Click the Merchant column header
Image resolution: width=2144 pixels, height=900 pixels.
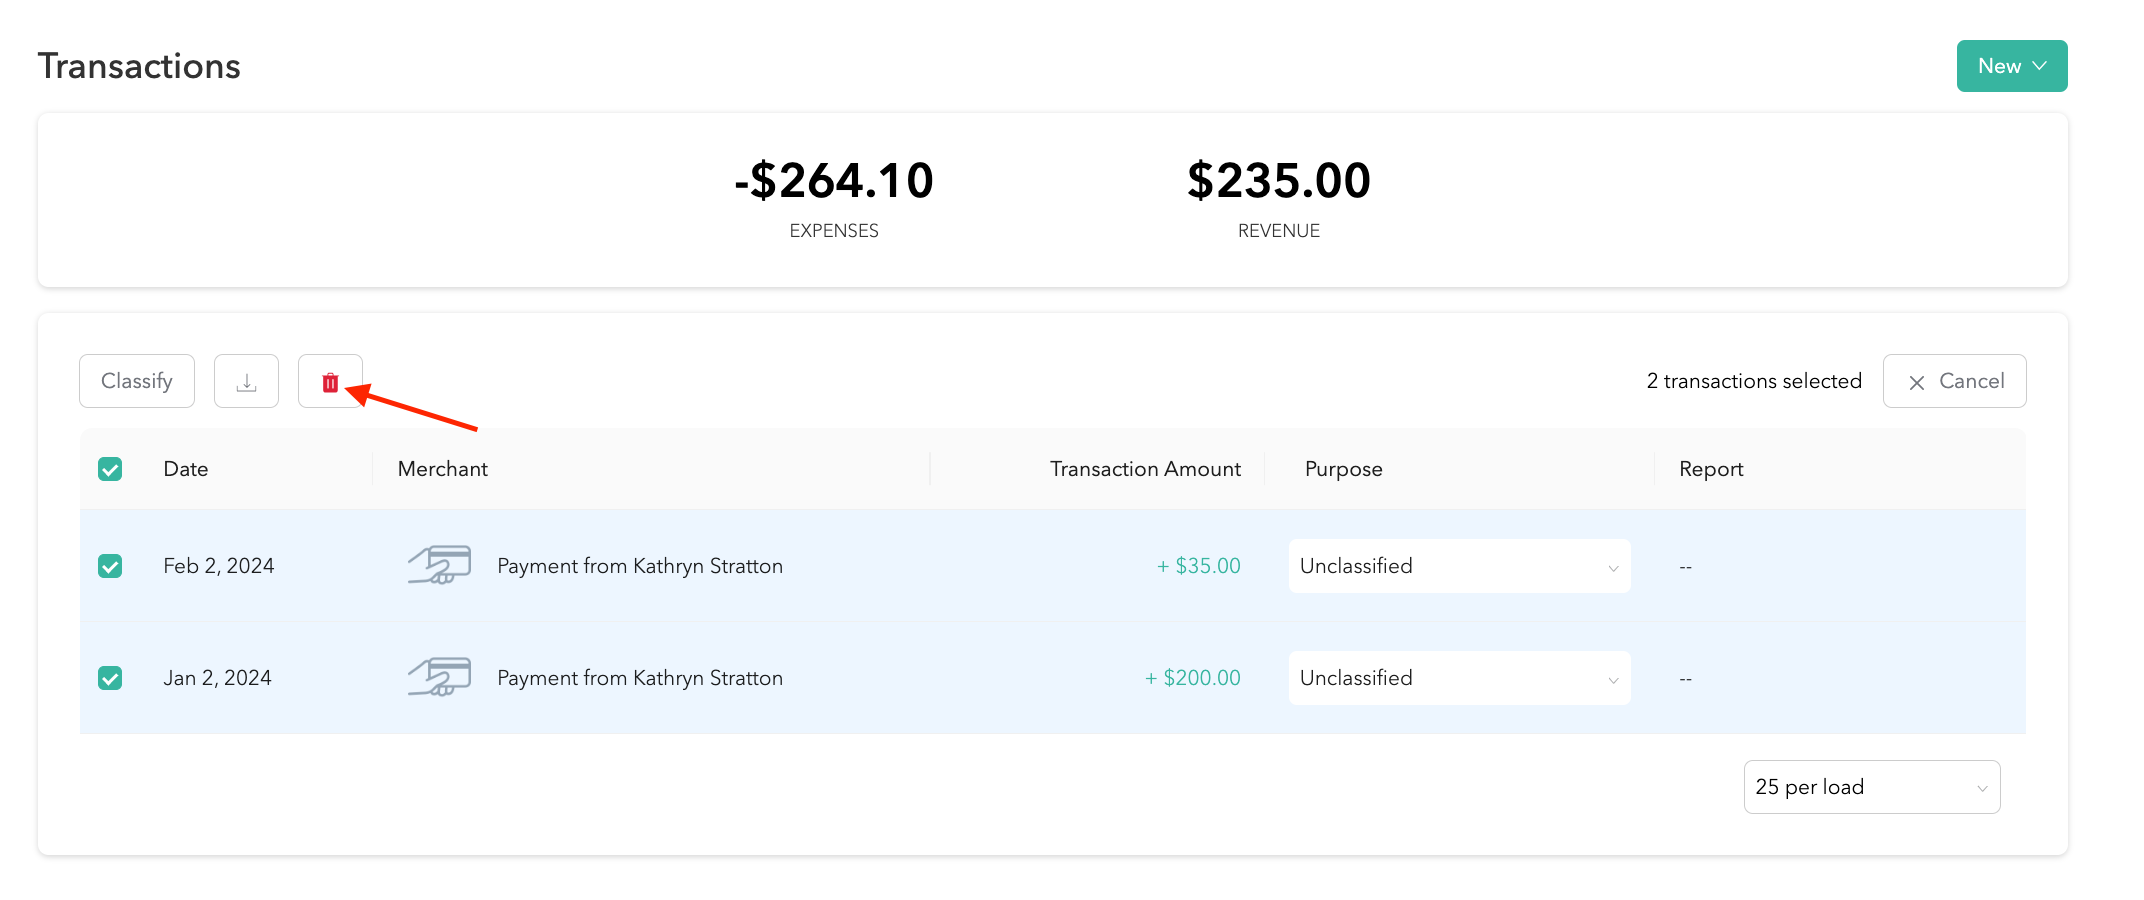click(x=442, y=469)
